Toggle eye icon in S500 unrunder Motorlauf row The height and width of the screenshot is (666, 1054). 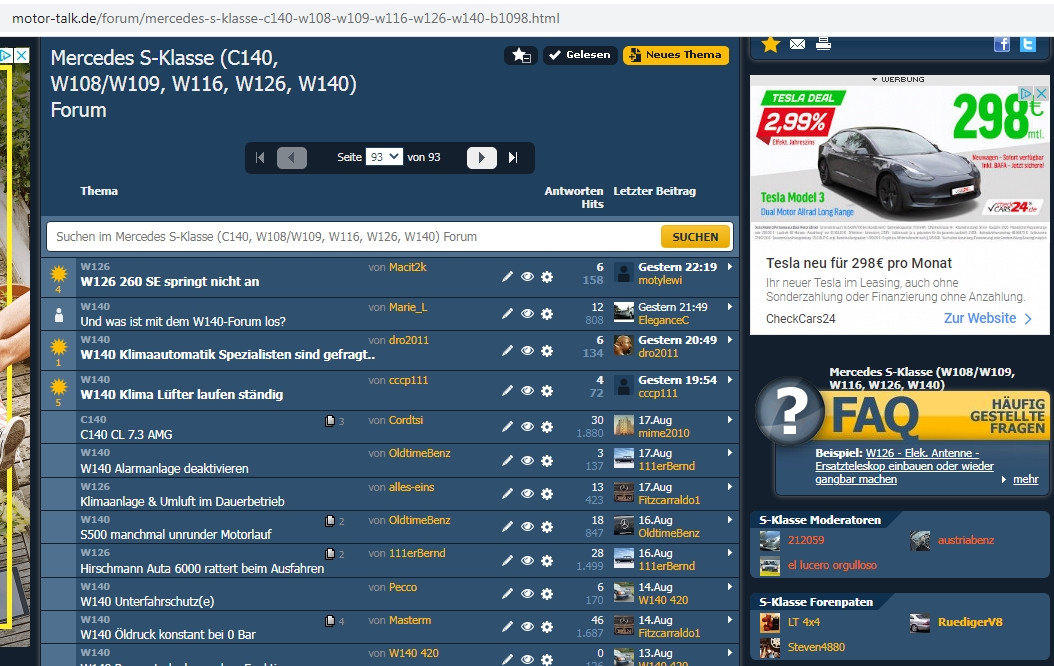(x=528, y=527)
